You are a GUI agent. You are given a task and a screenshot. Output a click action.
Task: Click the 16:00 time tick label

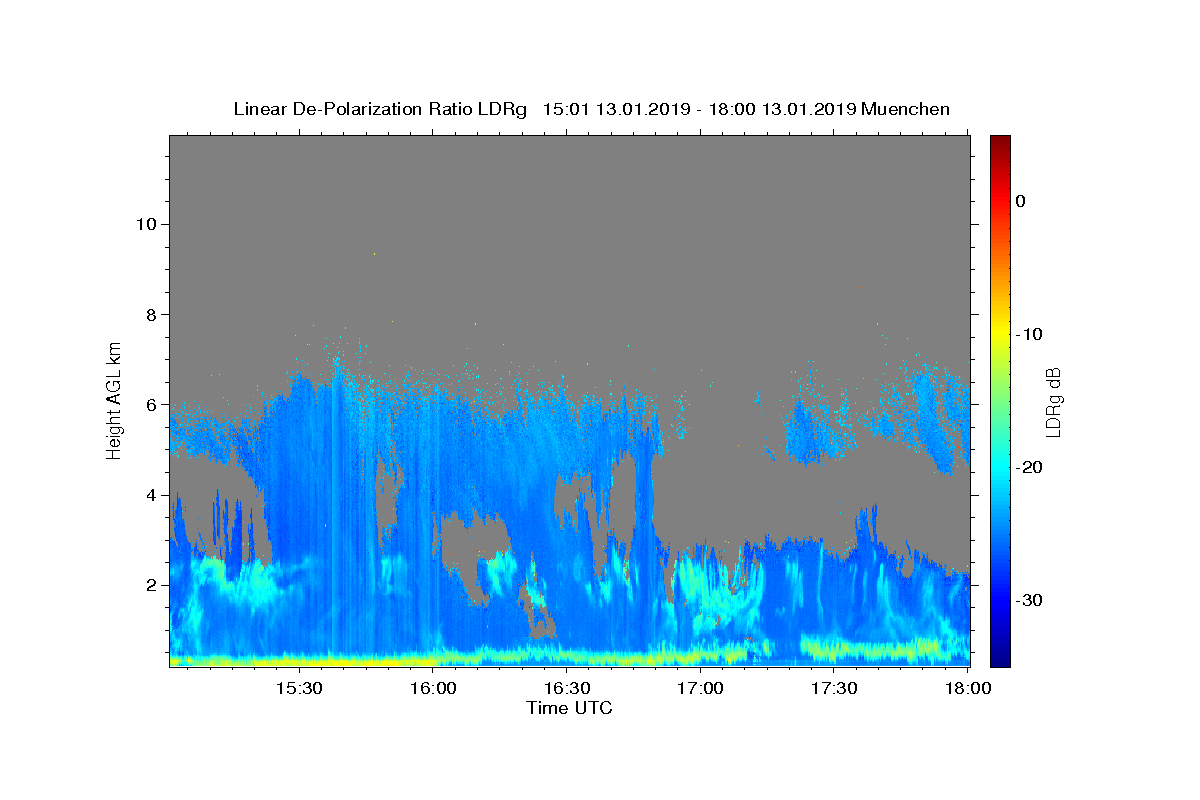432,689
